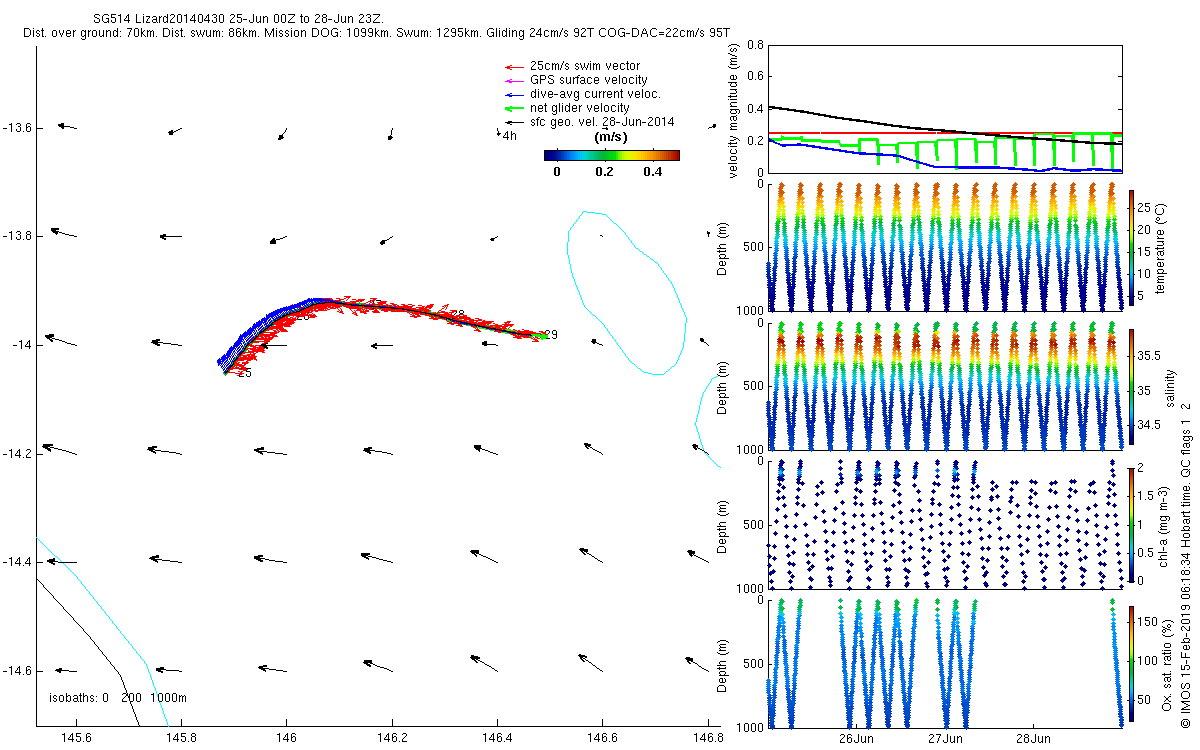
Task: Click the '150' oxygen colorbar tick
Action: click(1148, 622)
